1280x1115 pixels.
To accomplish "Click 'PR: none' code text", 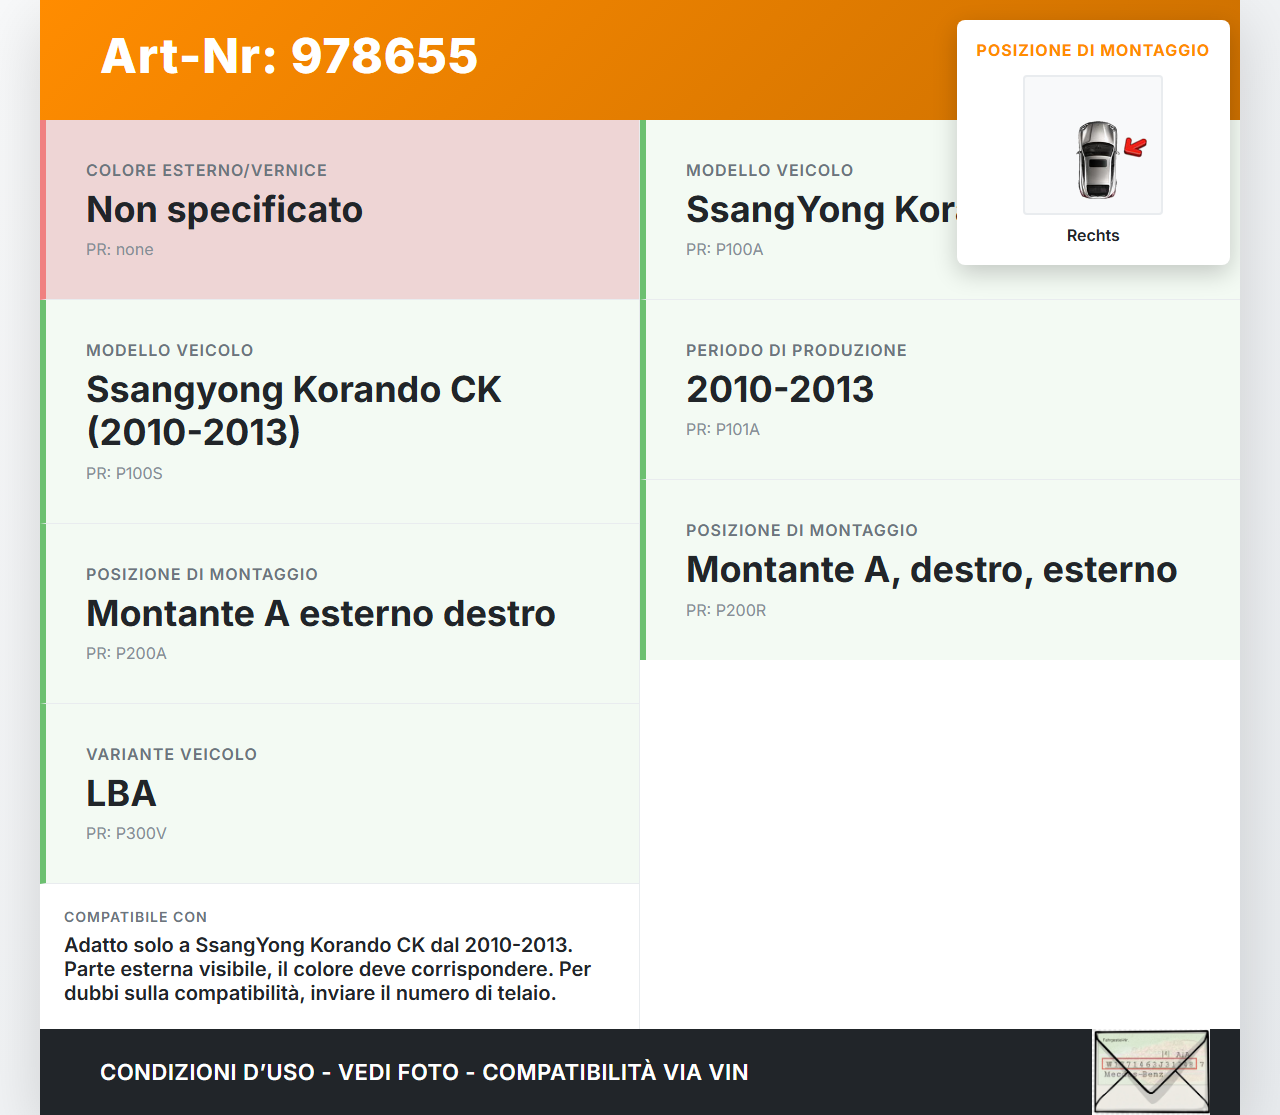I will point(120,250).
